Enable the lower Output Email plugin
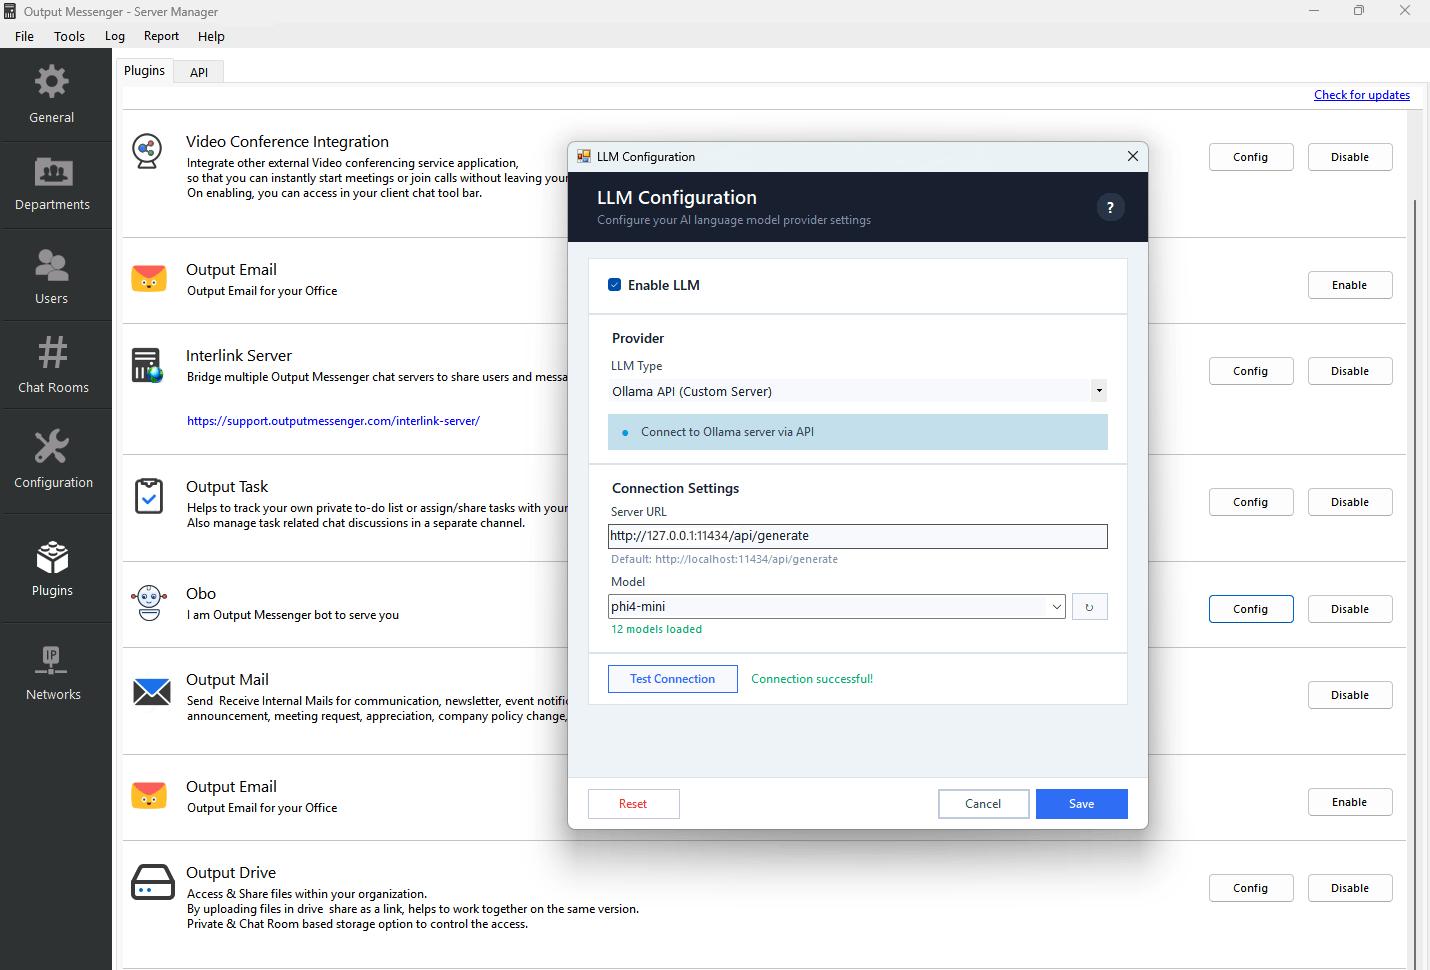The width and height of the screenshot is (1430, 970). 1349,802
